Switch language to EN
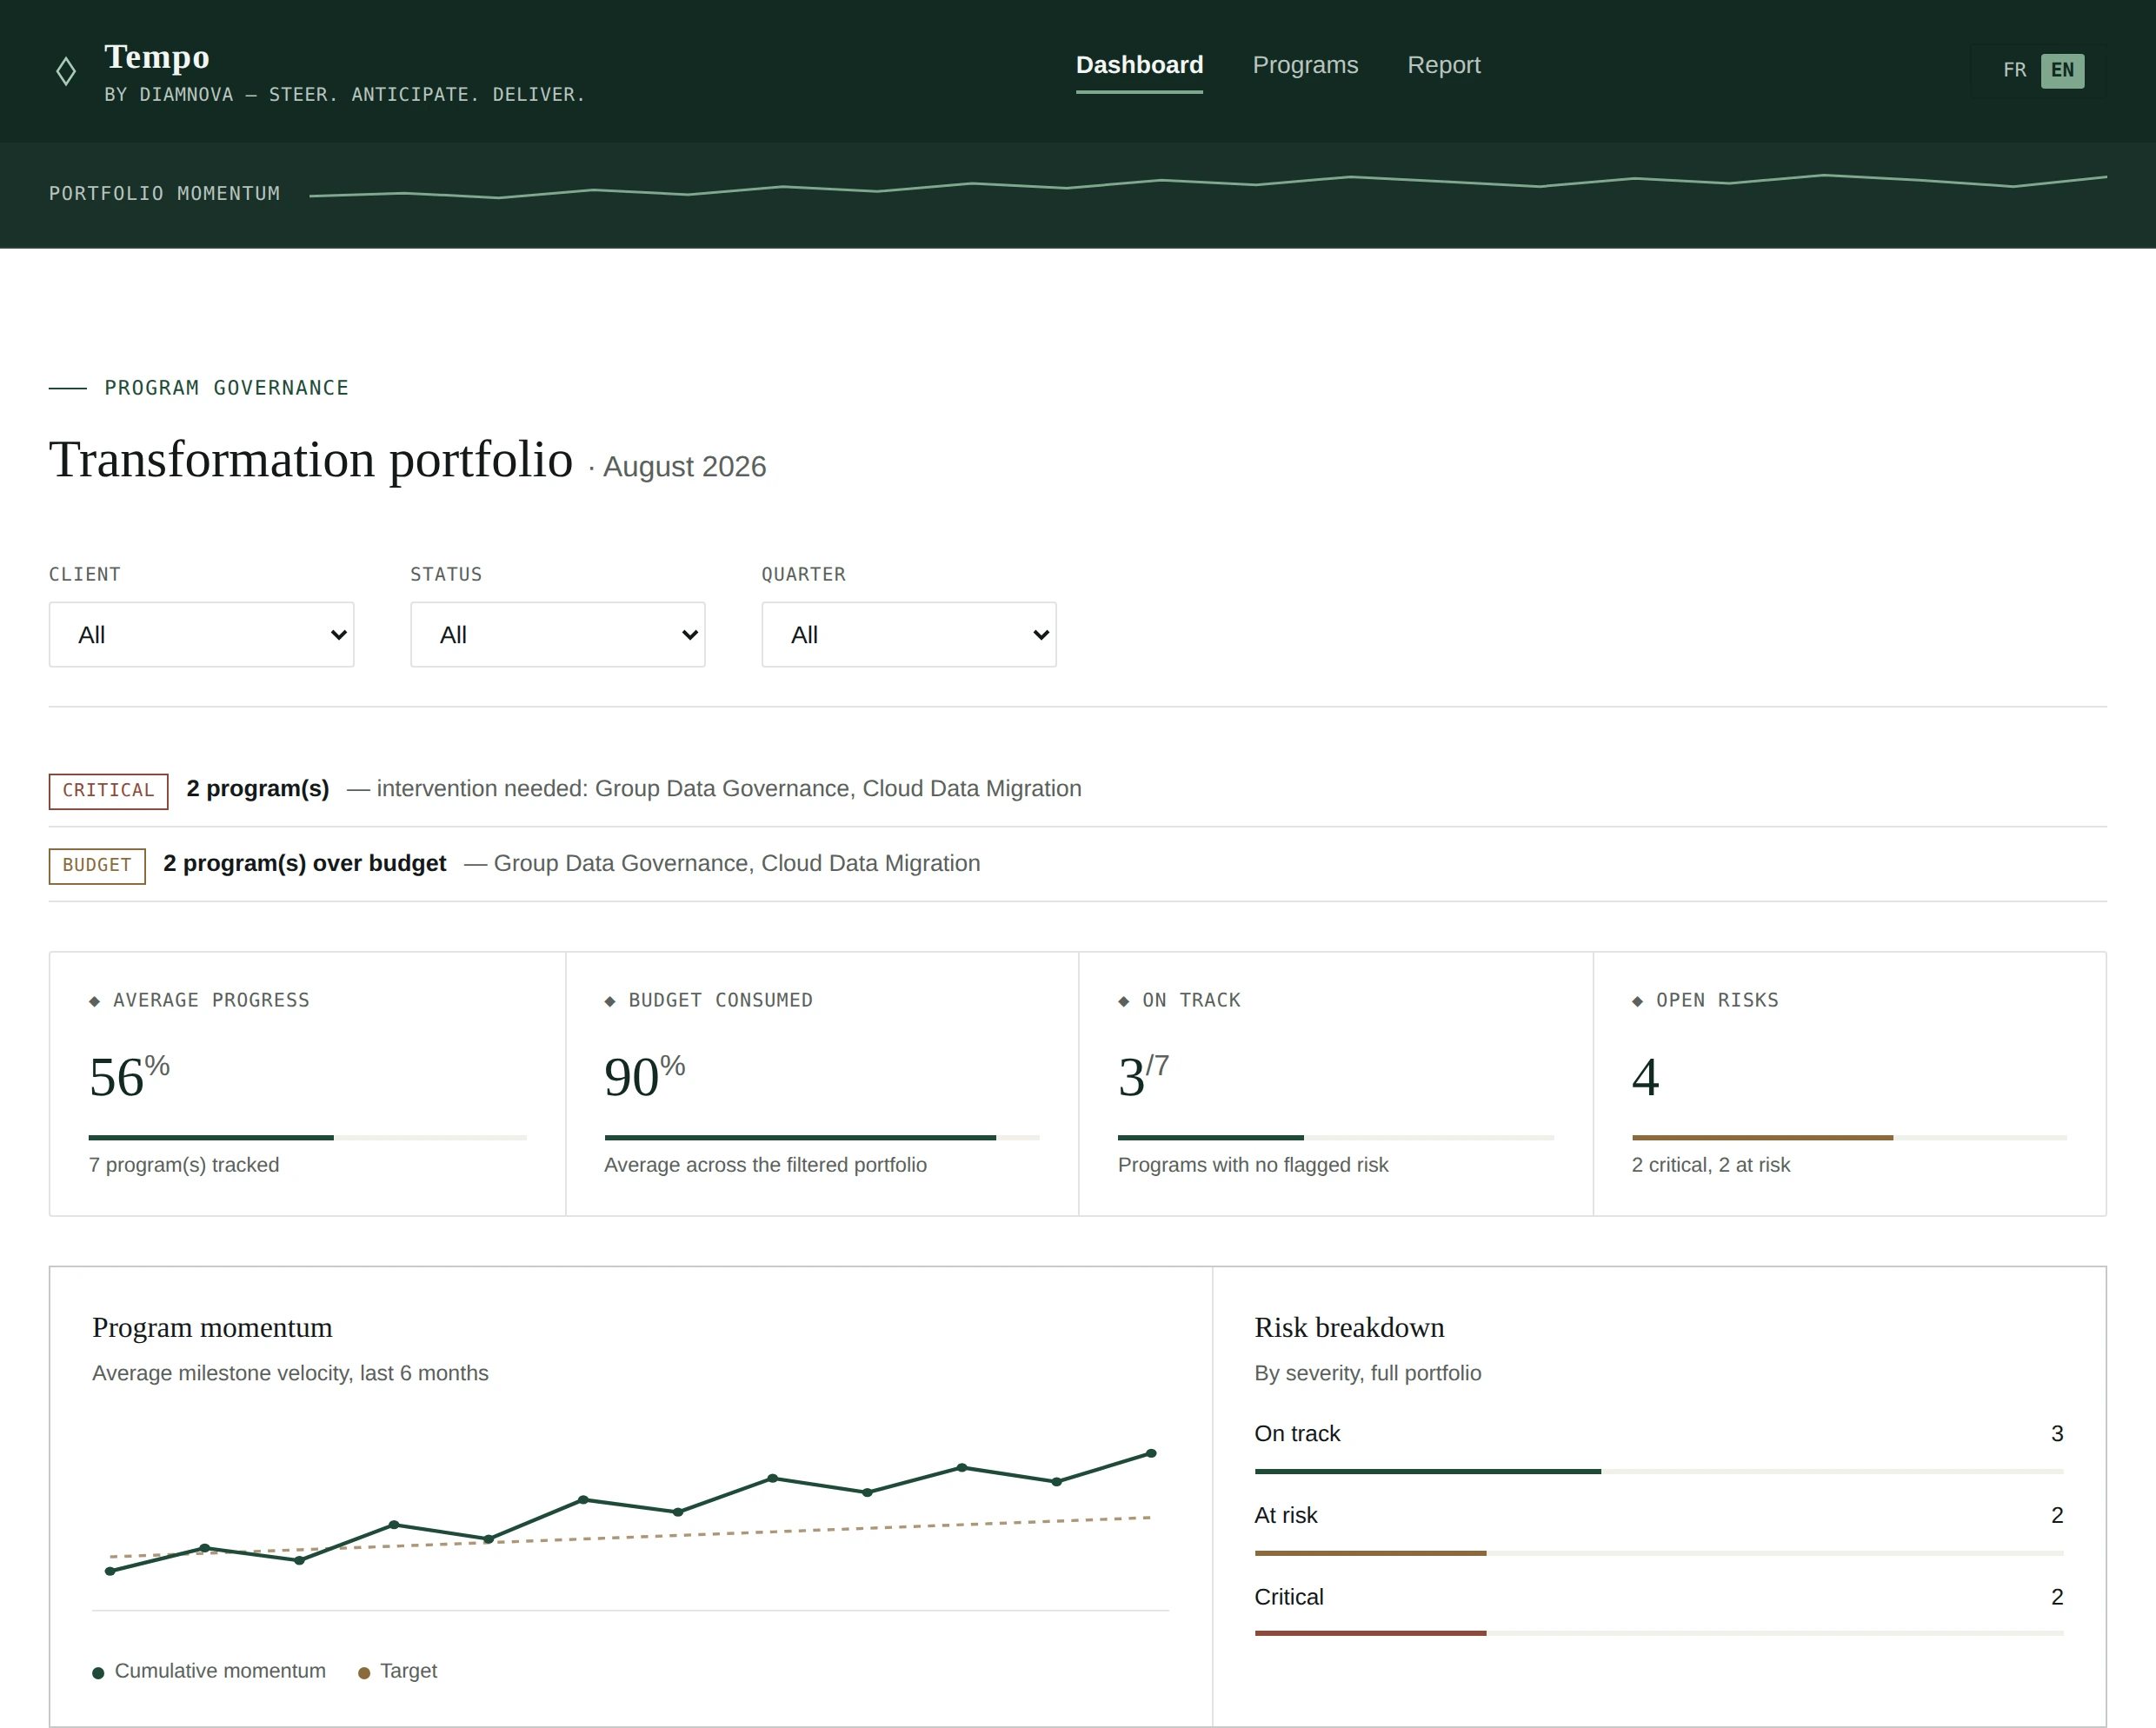 pos(2063,70)
